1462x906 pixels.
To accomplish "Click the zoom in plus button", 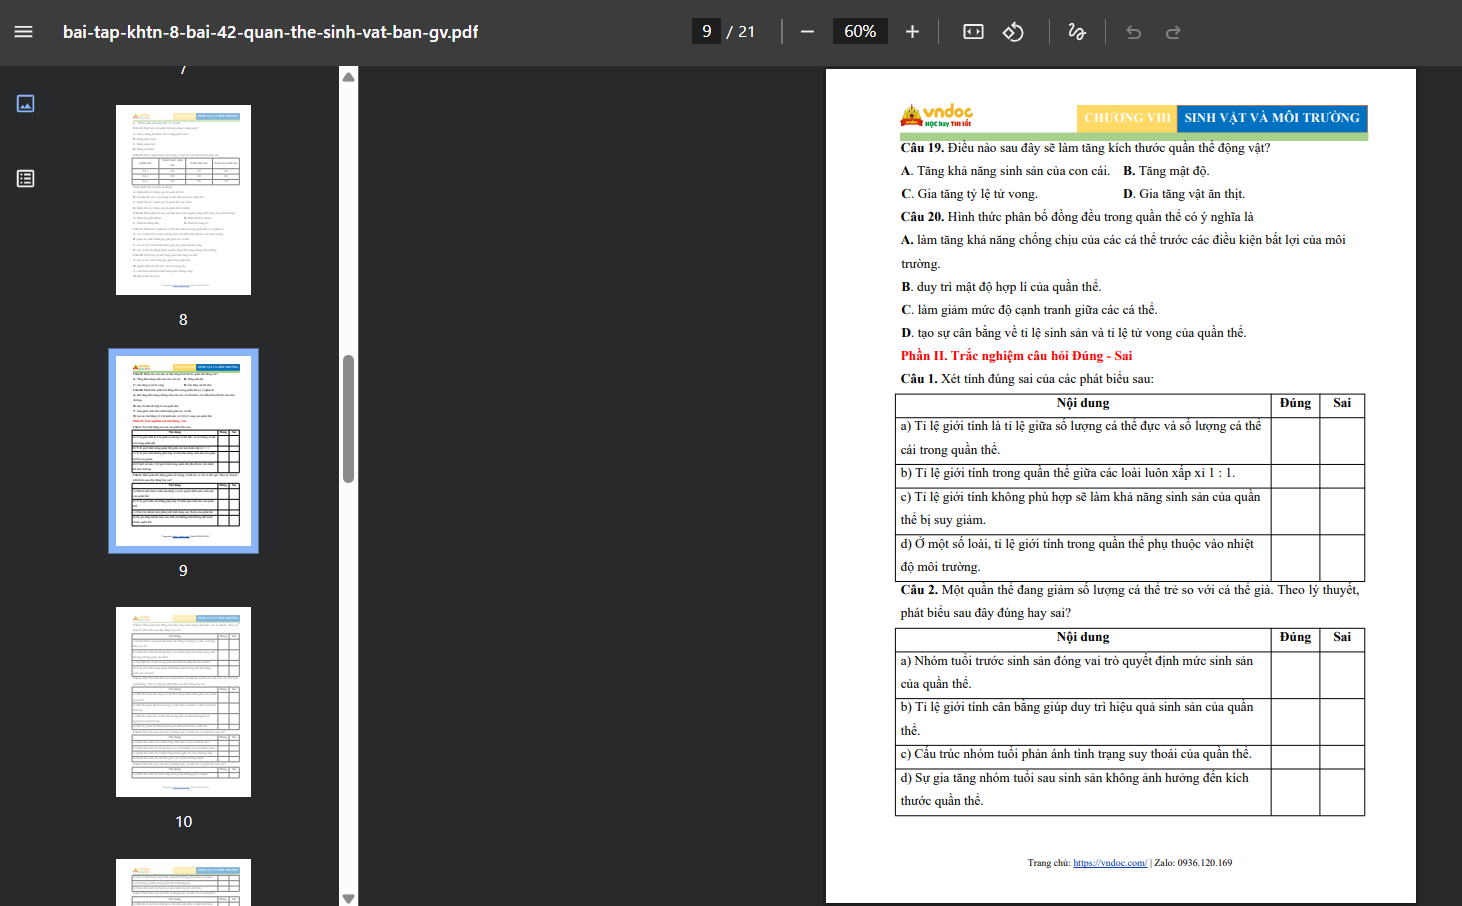I will [912, 32].
